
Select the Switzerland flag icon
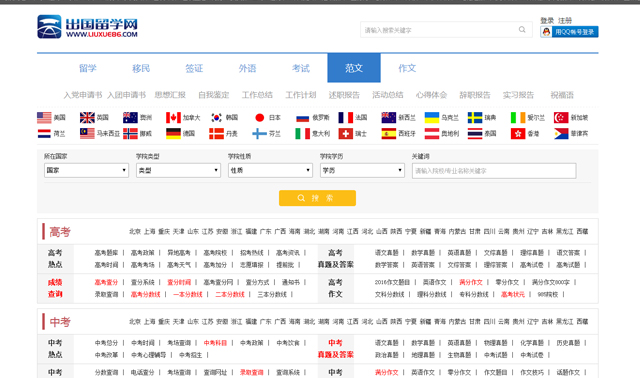pyautogui.click(x=346, y=133)
